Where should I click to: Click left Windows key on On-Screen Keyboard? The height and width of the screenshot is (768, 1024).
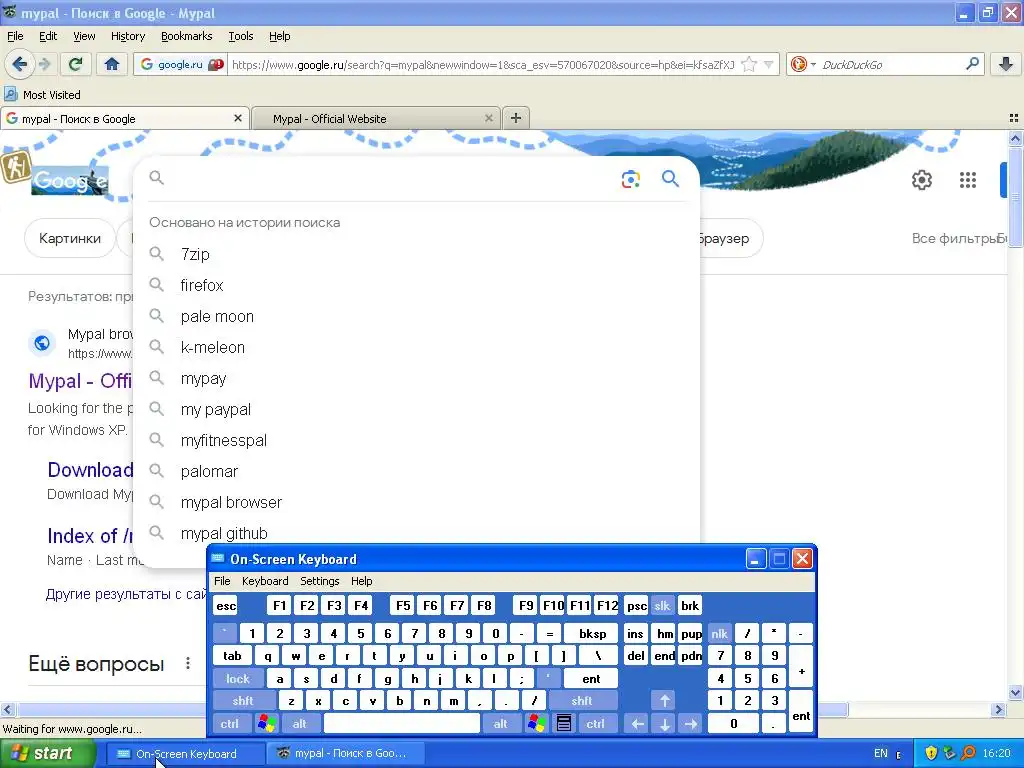266,724
